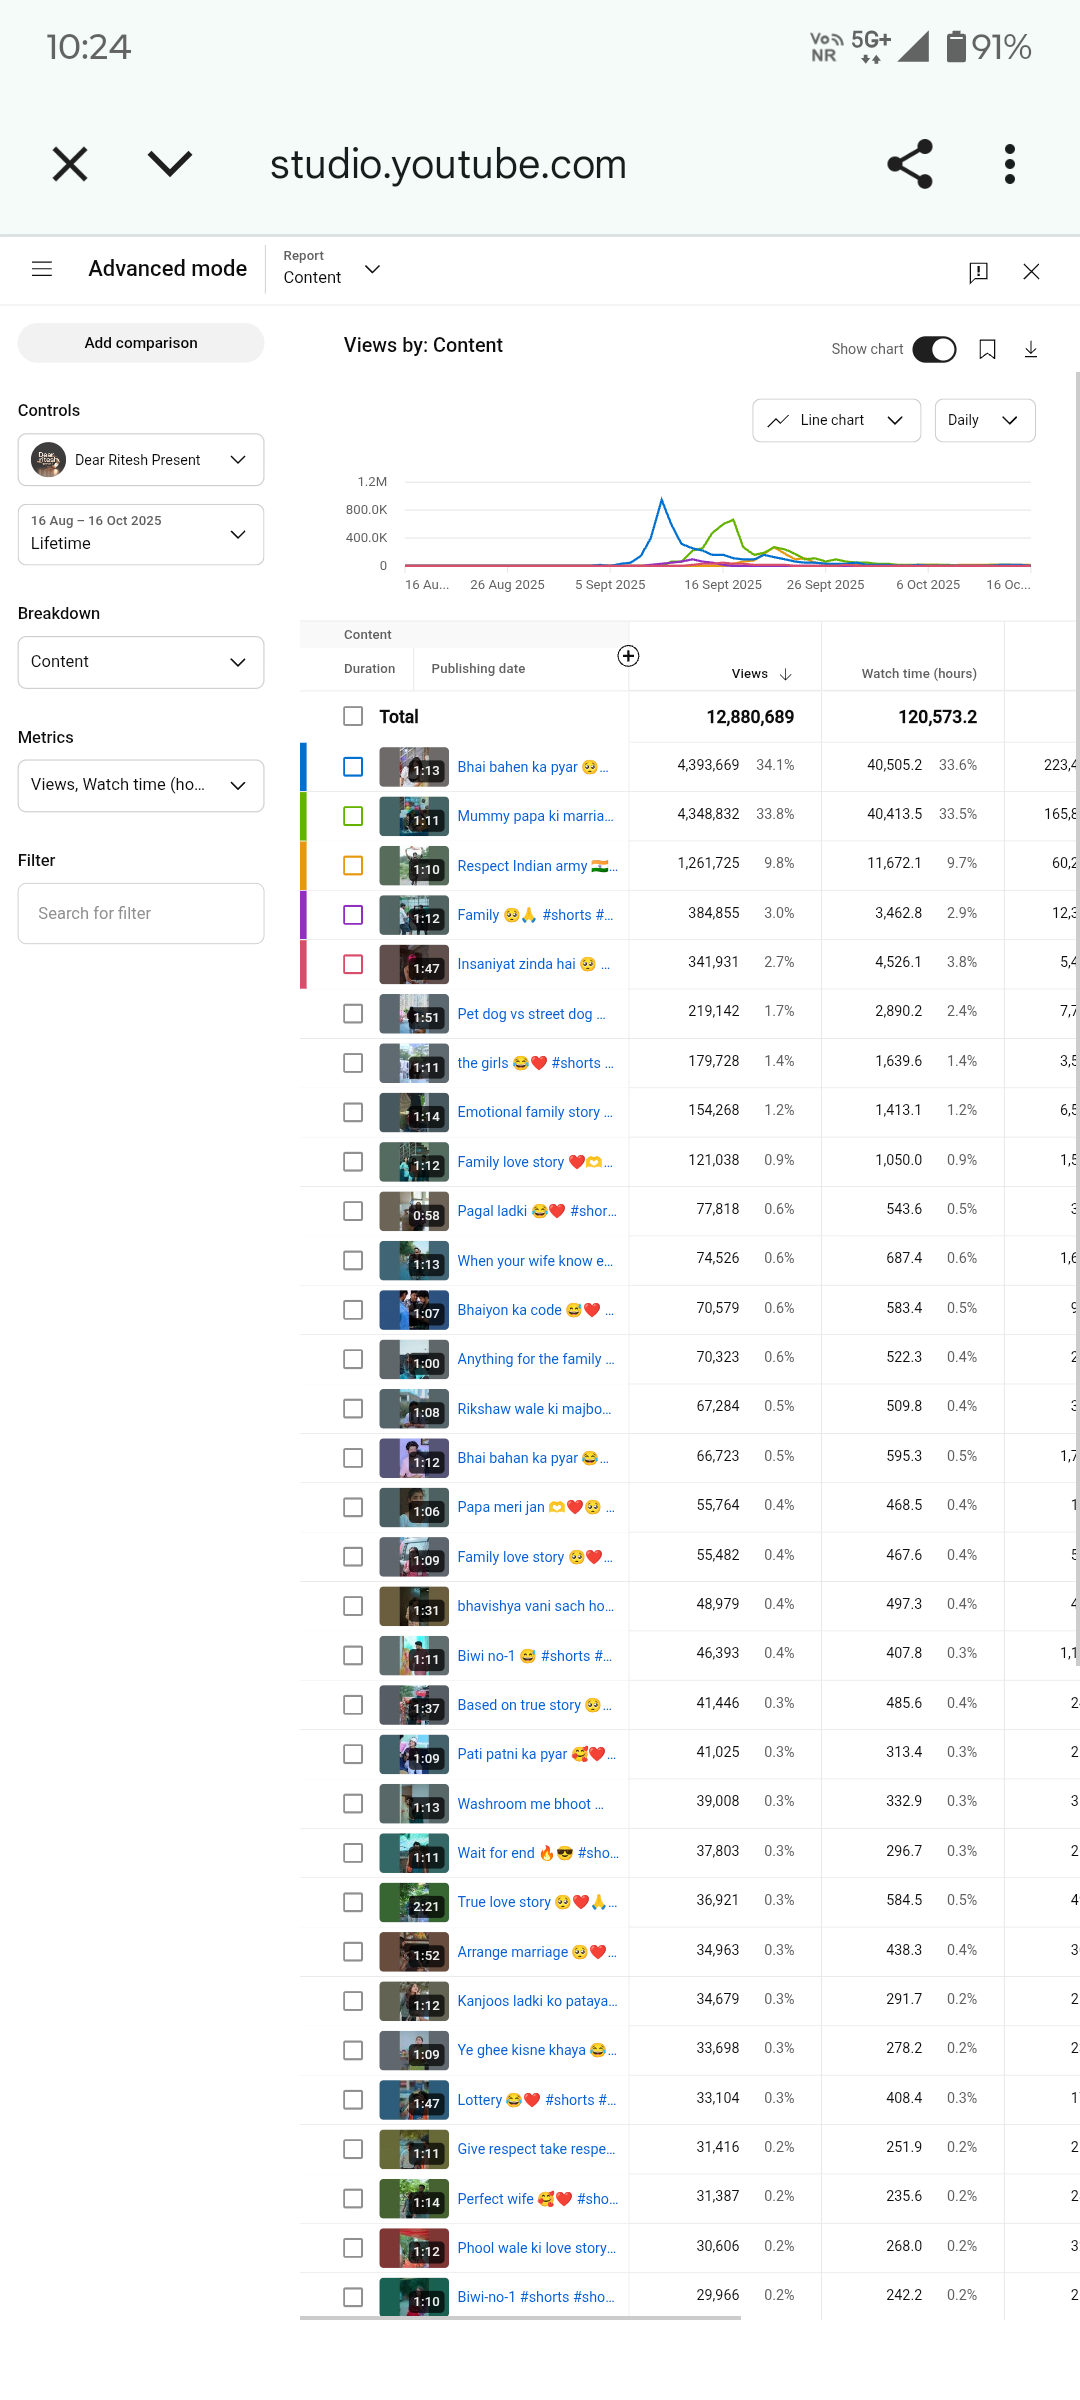Open the Report Content selector

click(x=332, y=269)
